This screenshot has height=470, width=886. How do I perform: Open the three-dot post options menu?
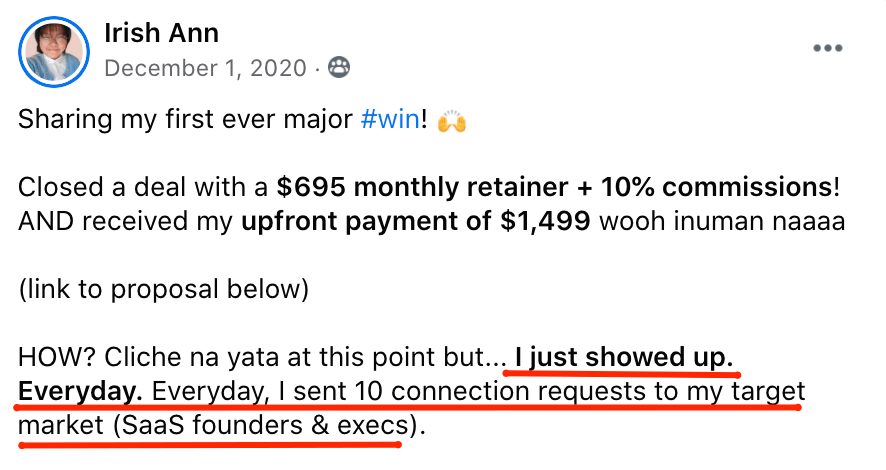[x=829, y=49]
